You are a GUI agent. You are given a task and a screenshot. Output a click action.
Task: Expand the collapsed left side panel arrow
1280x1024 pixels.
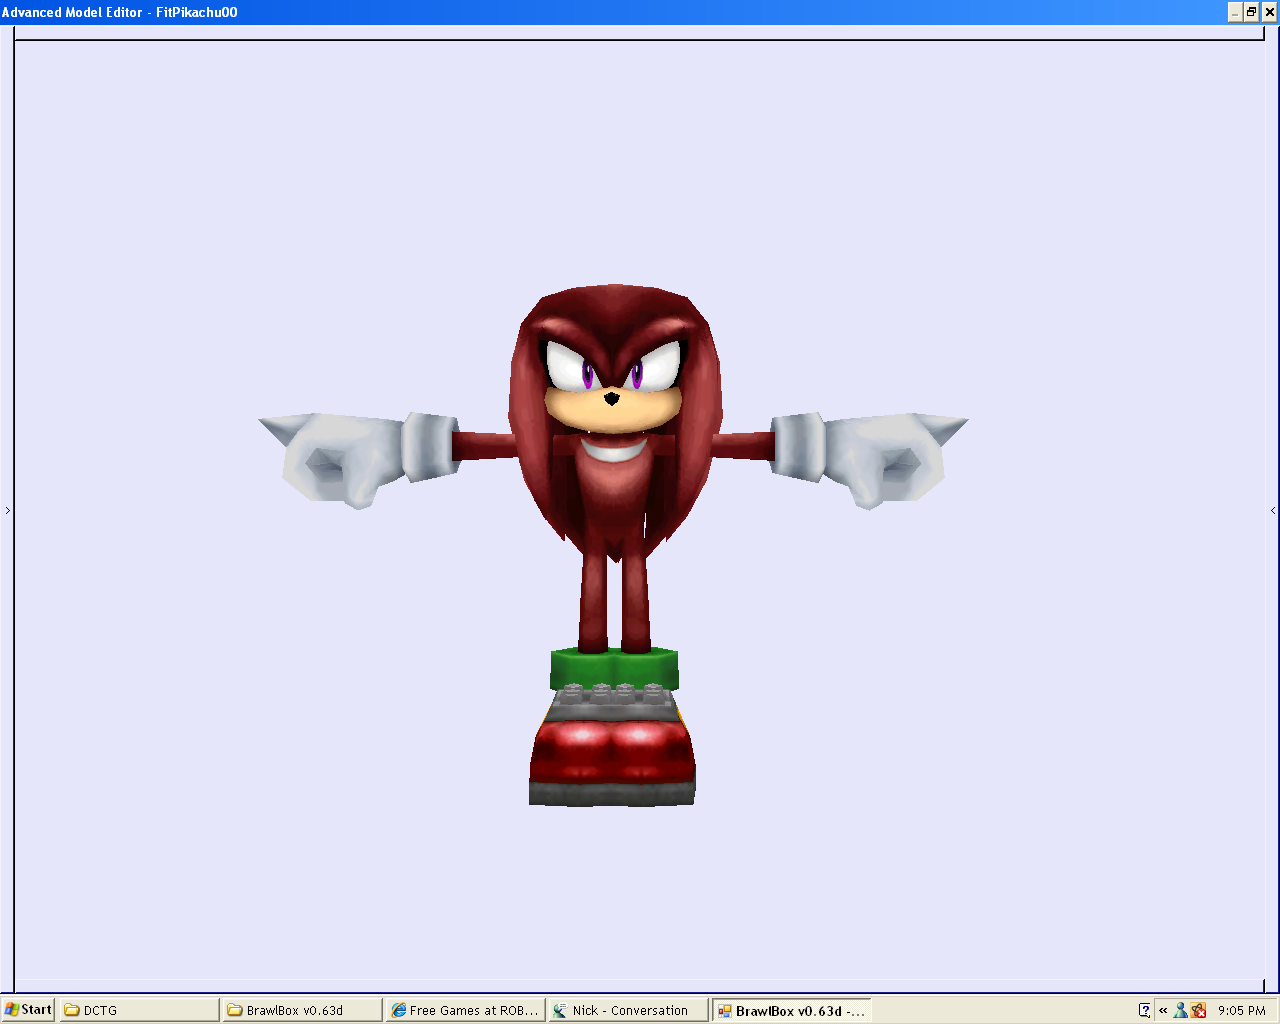pyautogui.click(x=7, y=510)
